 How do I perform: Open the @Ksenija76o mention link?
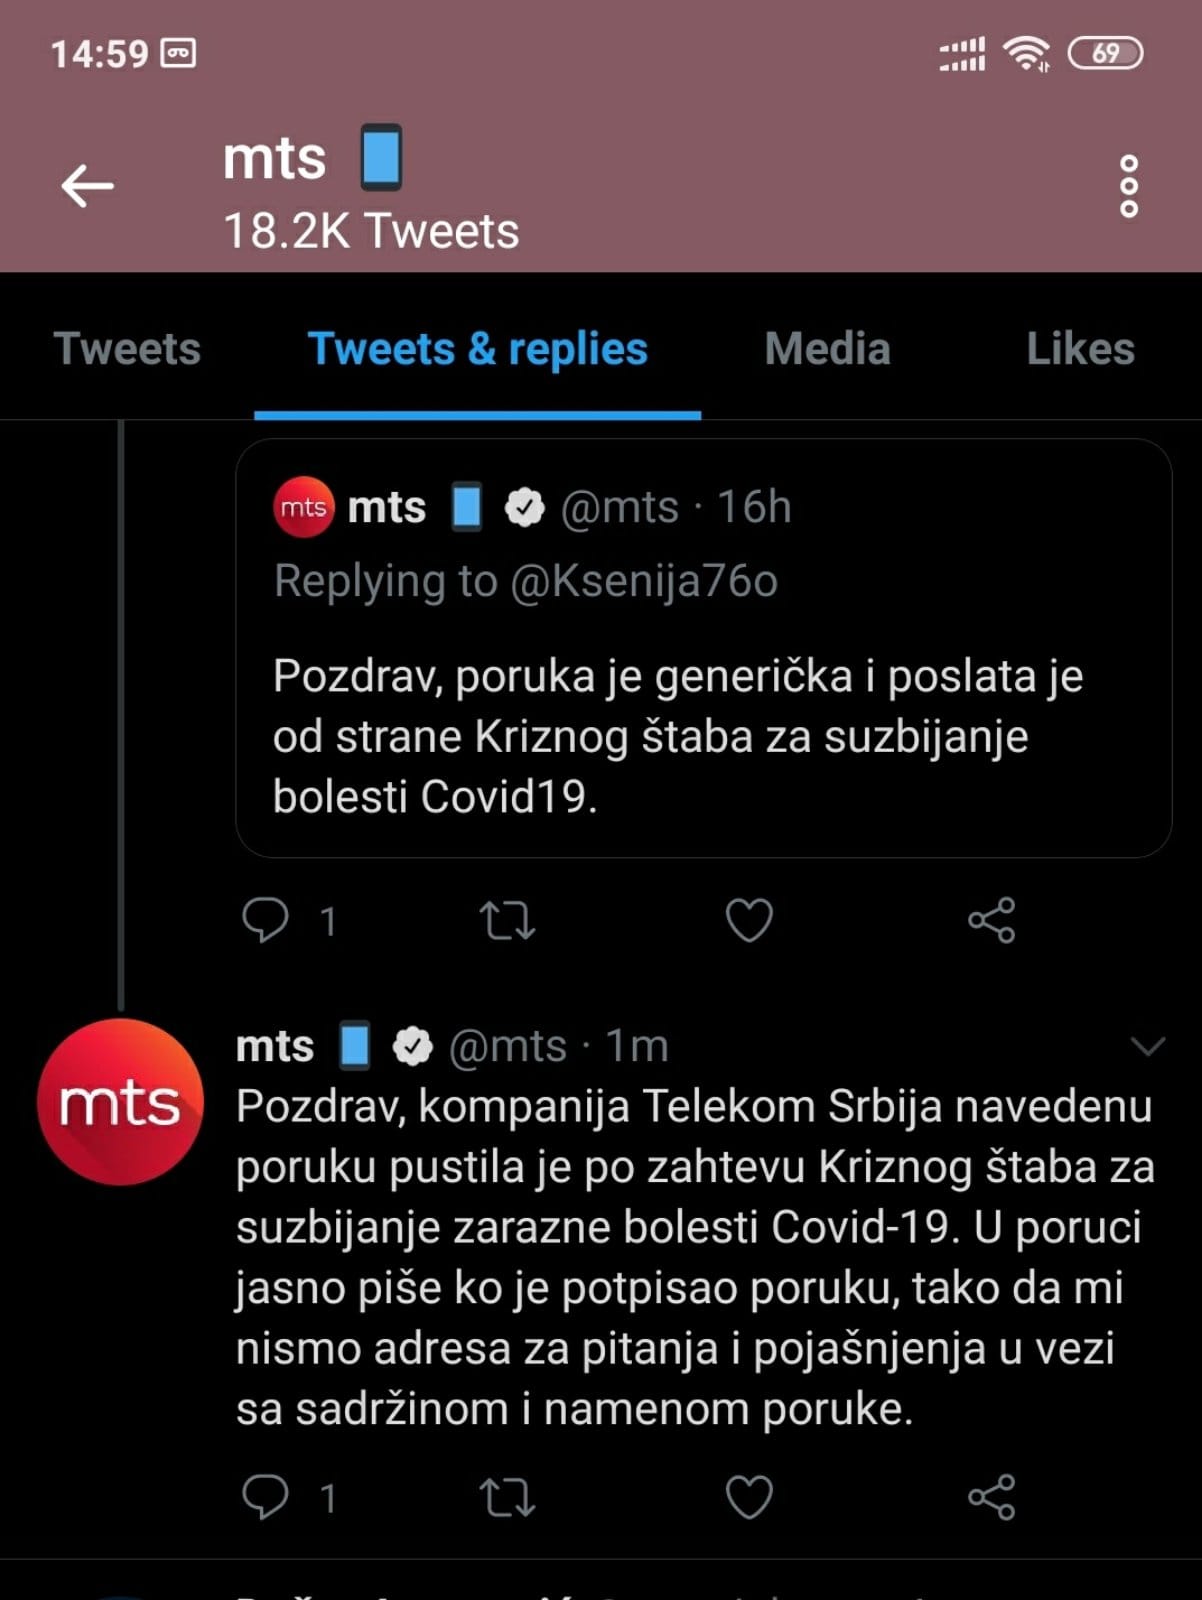click(x=644, y=581)
